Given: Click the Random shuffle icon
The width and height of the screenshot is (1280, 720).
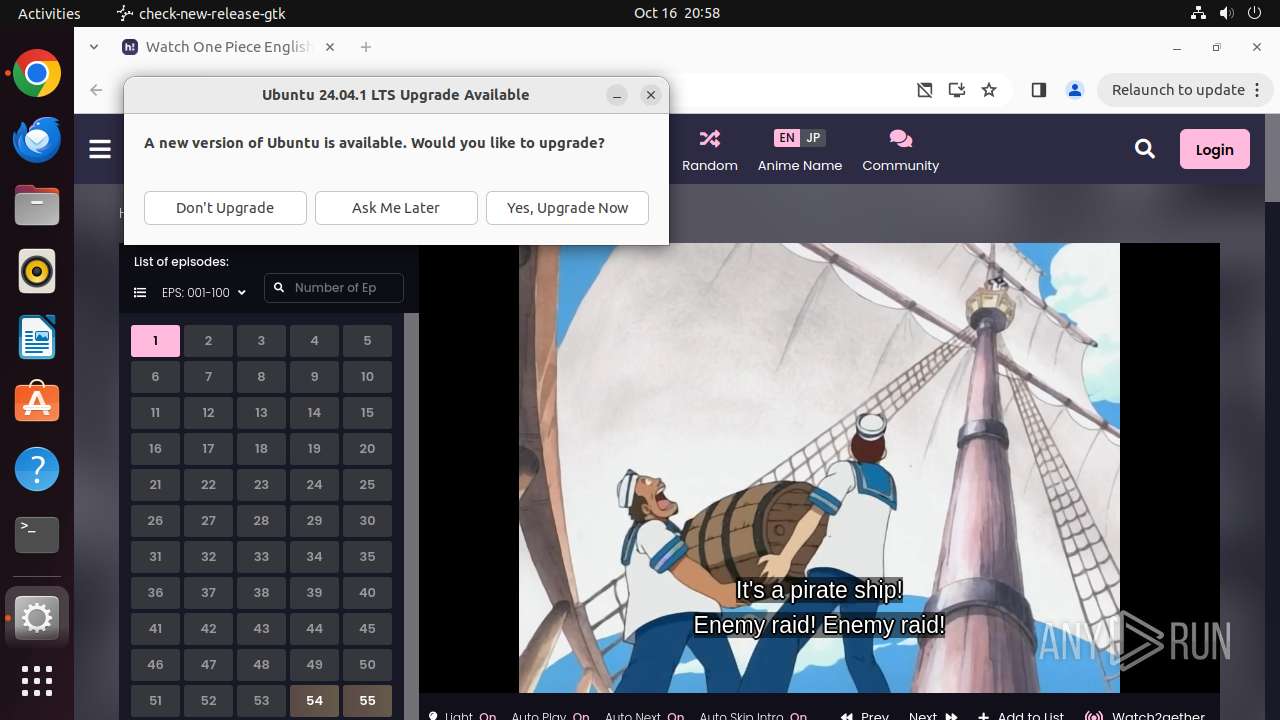Looking at the screenshot, I should 710,138.
